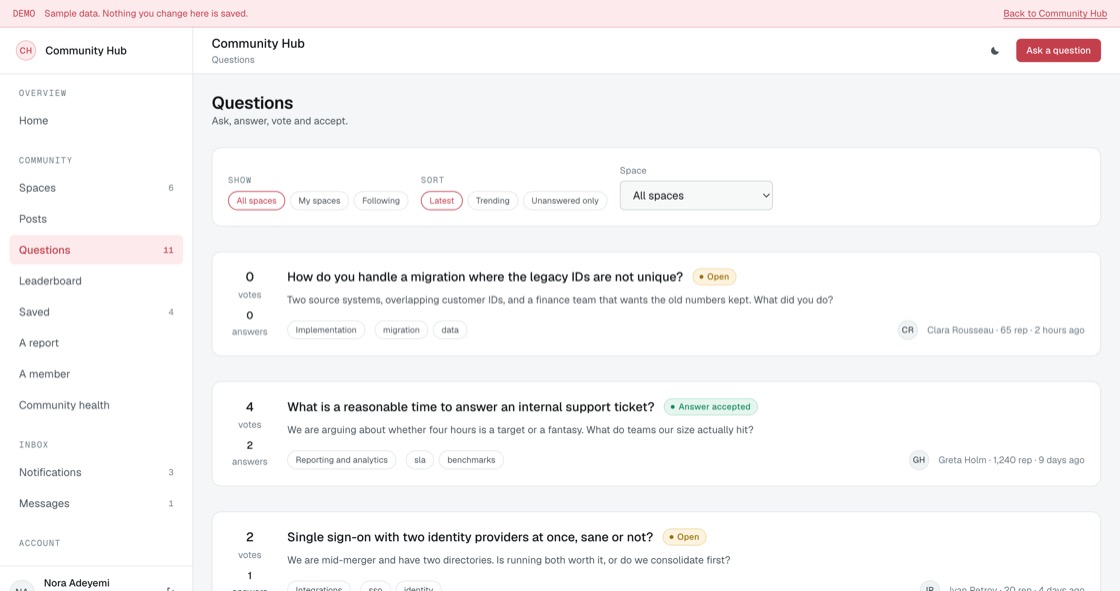Click the Implementation tag
Viewport: 1120px width, 591px height.
point(326,330)
